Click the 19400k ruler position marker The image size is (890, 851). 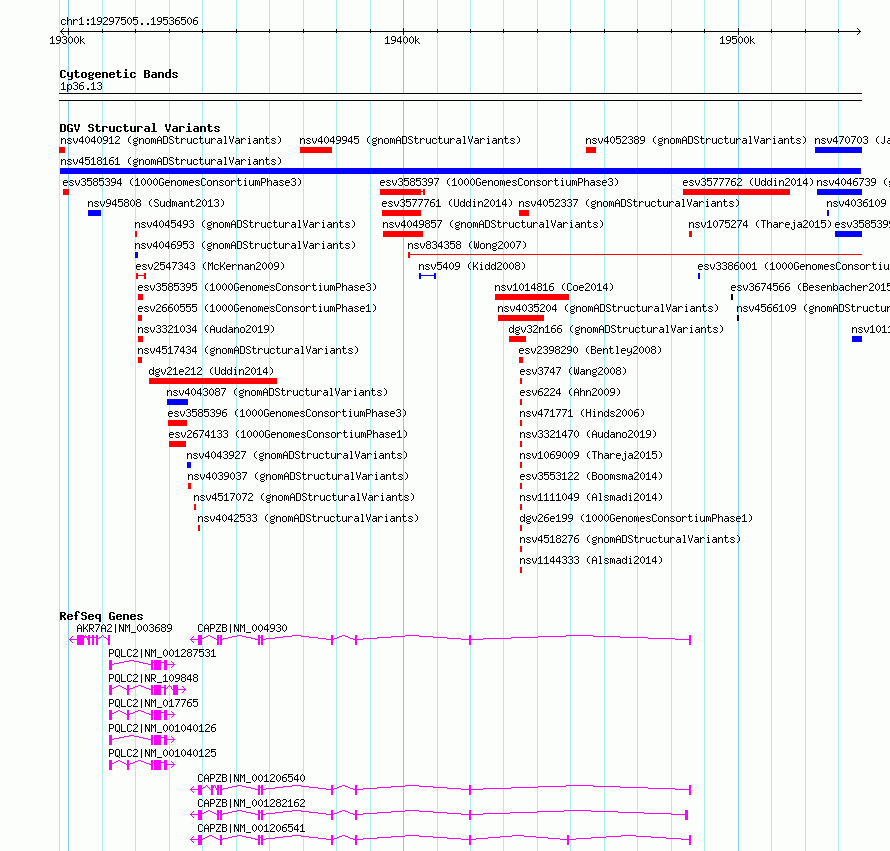402,40
